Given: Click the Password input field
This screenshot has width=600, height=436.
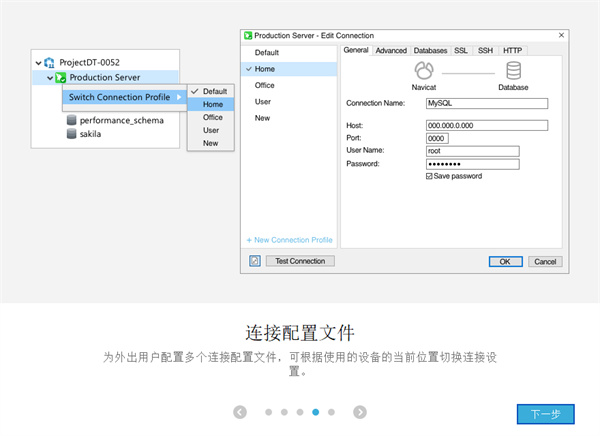Looking at the screenshot, I should [473, 164].
